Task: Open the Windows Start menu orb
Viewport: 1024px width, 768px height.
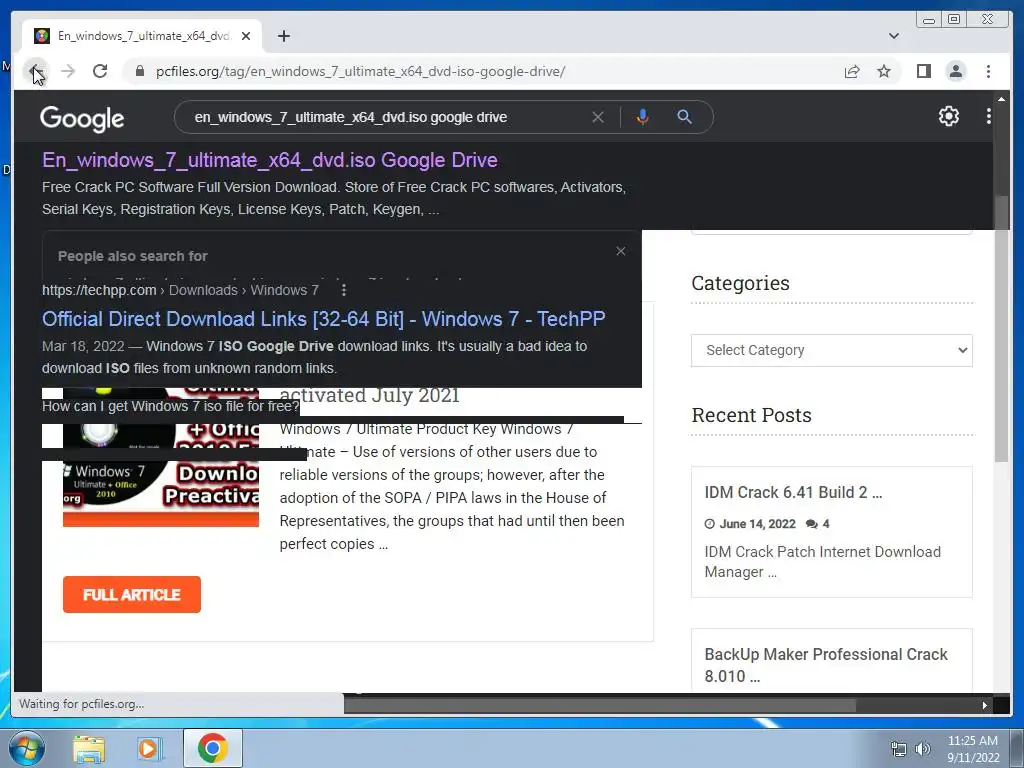Action: click(x=26, y=748)
